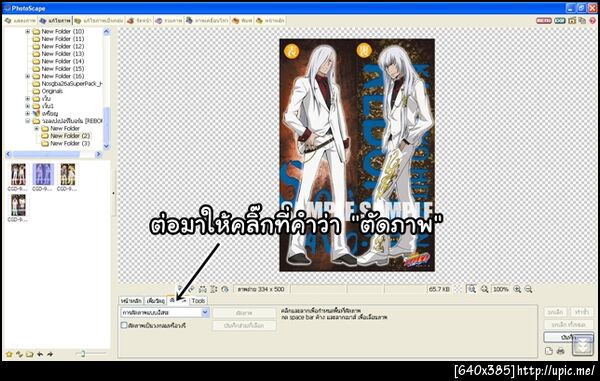Open the crop mode dropdown
The height and width of the screenshot is (381, 600).
click(x=205, y=313)
